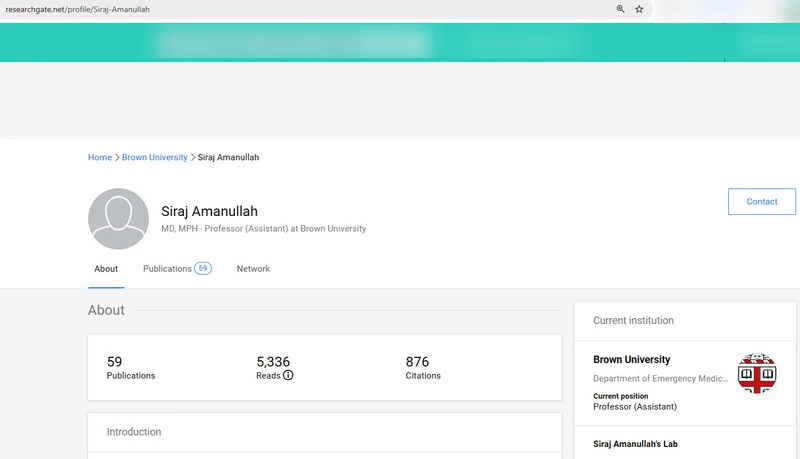Click the Contact button
Viewport: 800px width, 459px height.
click(x=762, y=201)
